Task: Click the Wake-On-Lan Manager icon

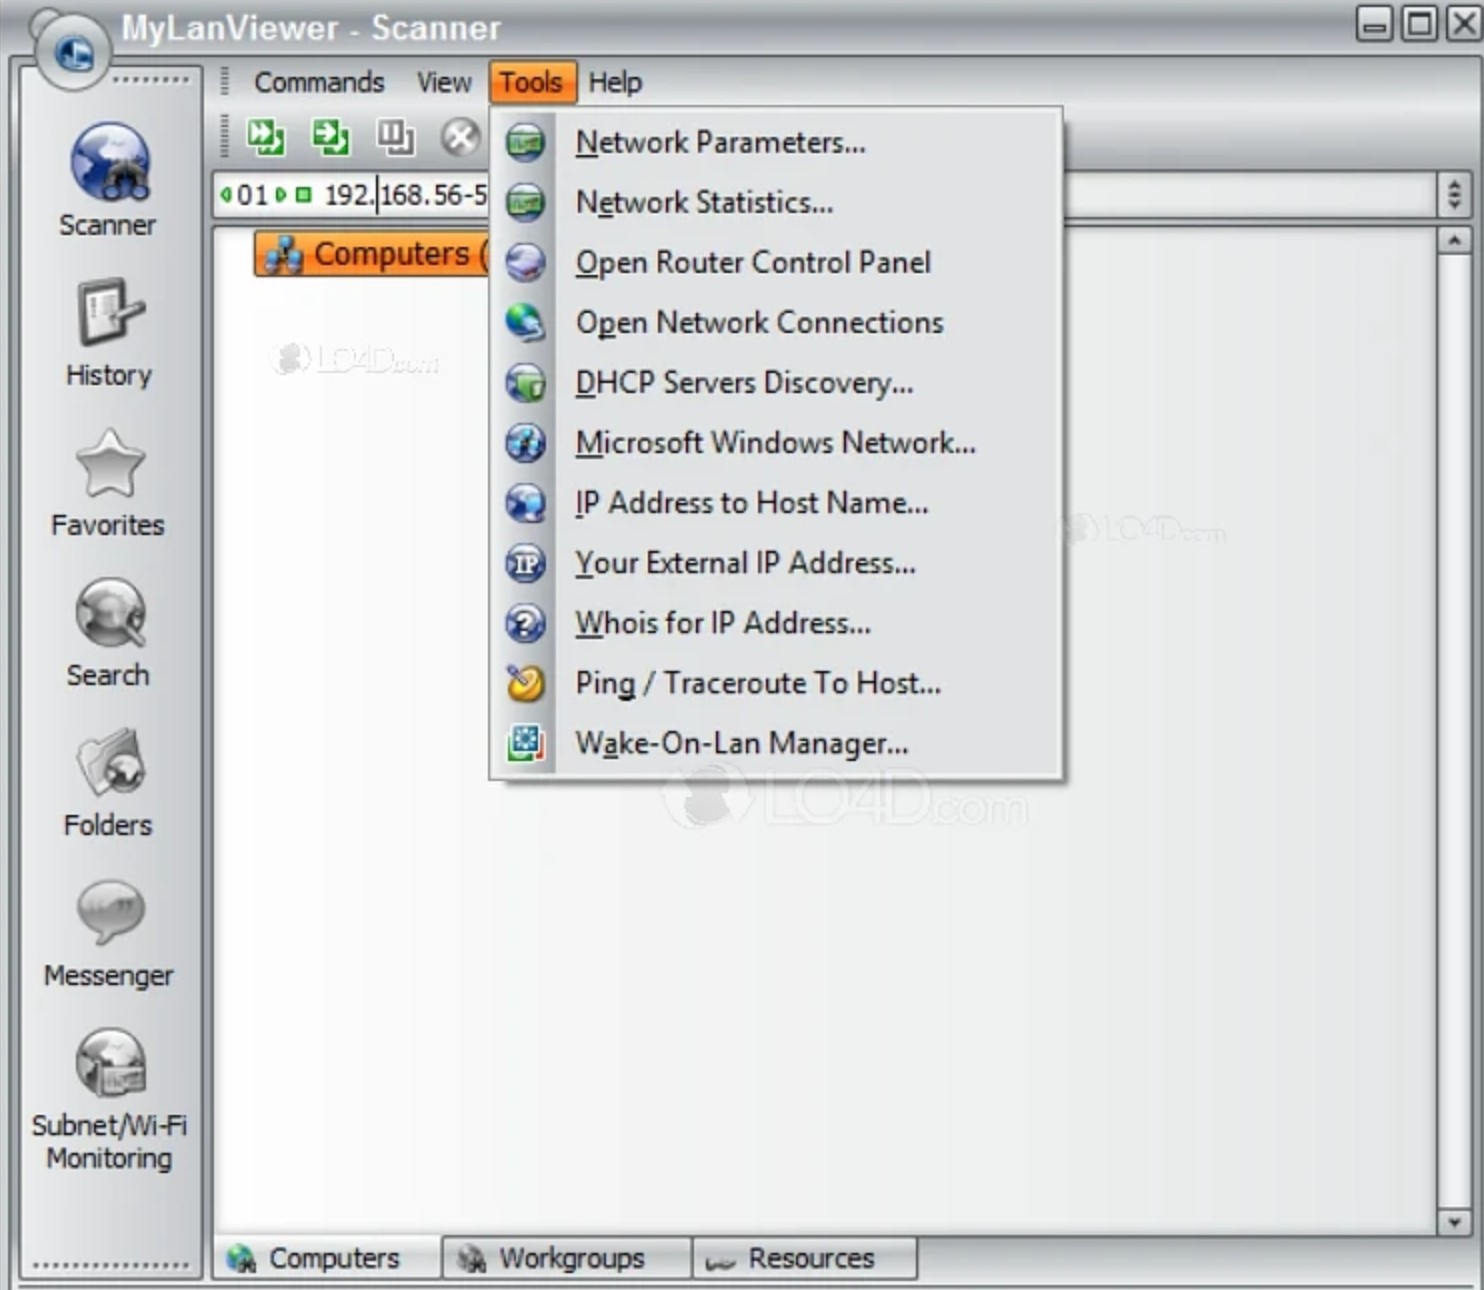Action: pos(525,743)
